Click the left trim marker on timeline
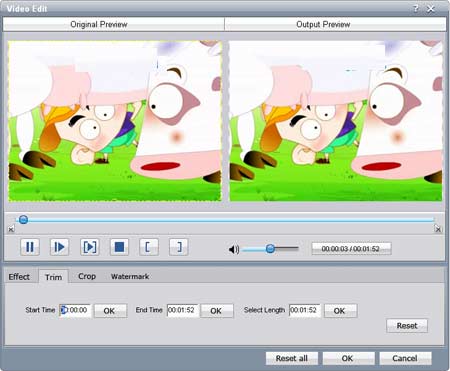This screenshot has width=450, height=371. [11, 229]
